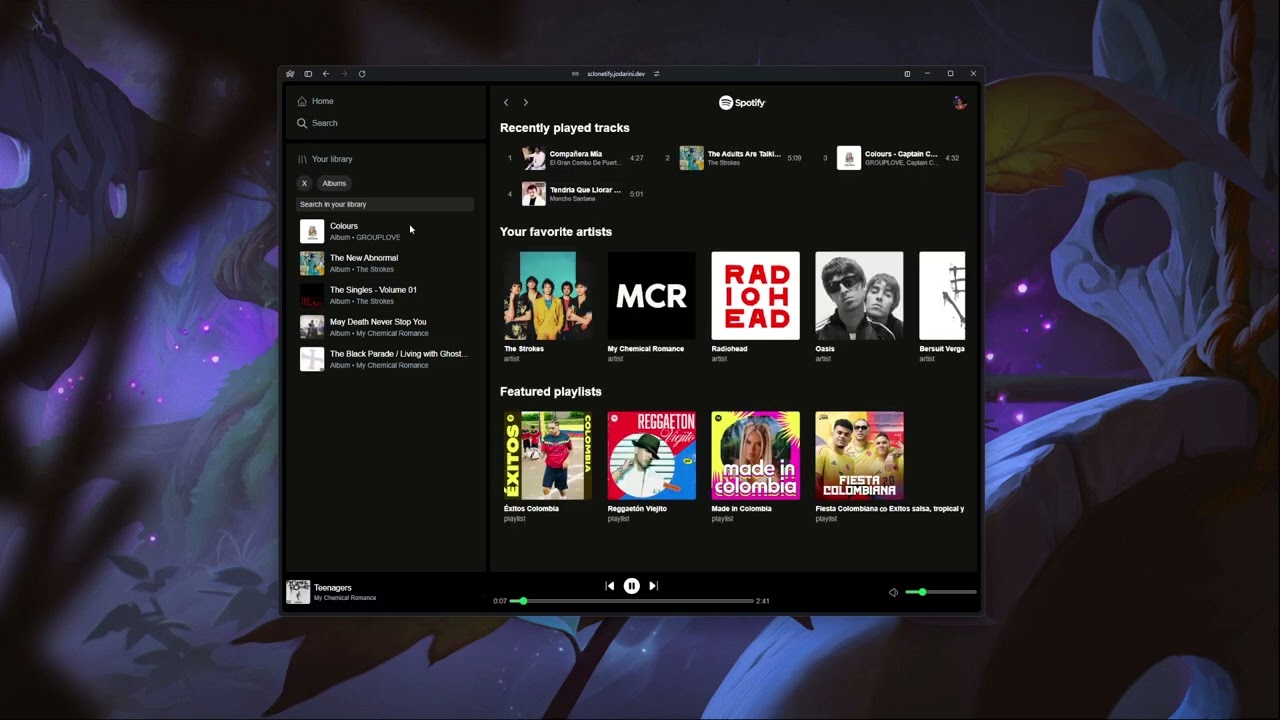
Task: Click the Colours album cover in library
Action: (x=312, y=231)
